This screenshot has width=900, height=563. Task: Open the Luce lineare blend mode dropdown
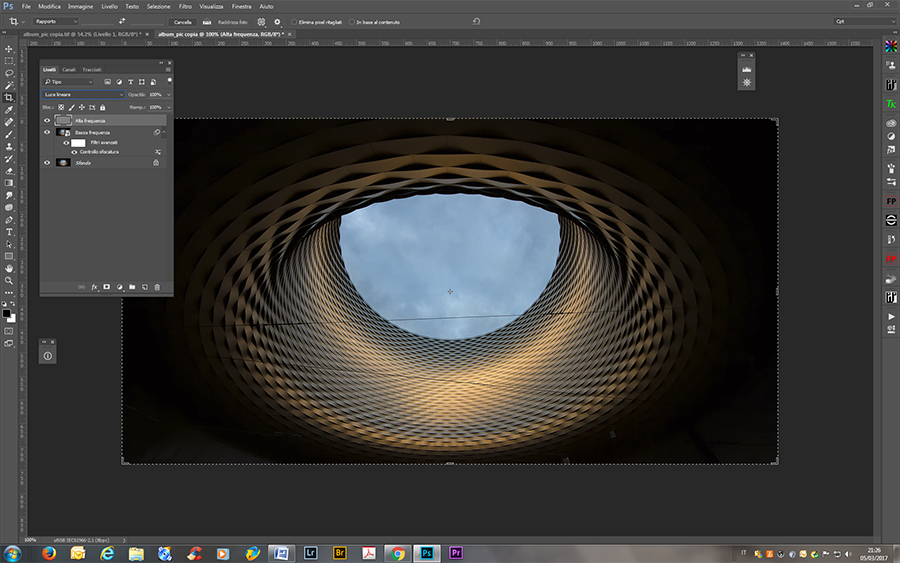[84, 94]
